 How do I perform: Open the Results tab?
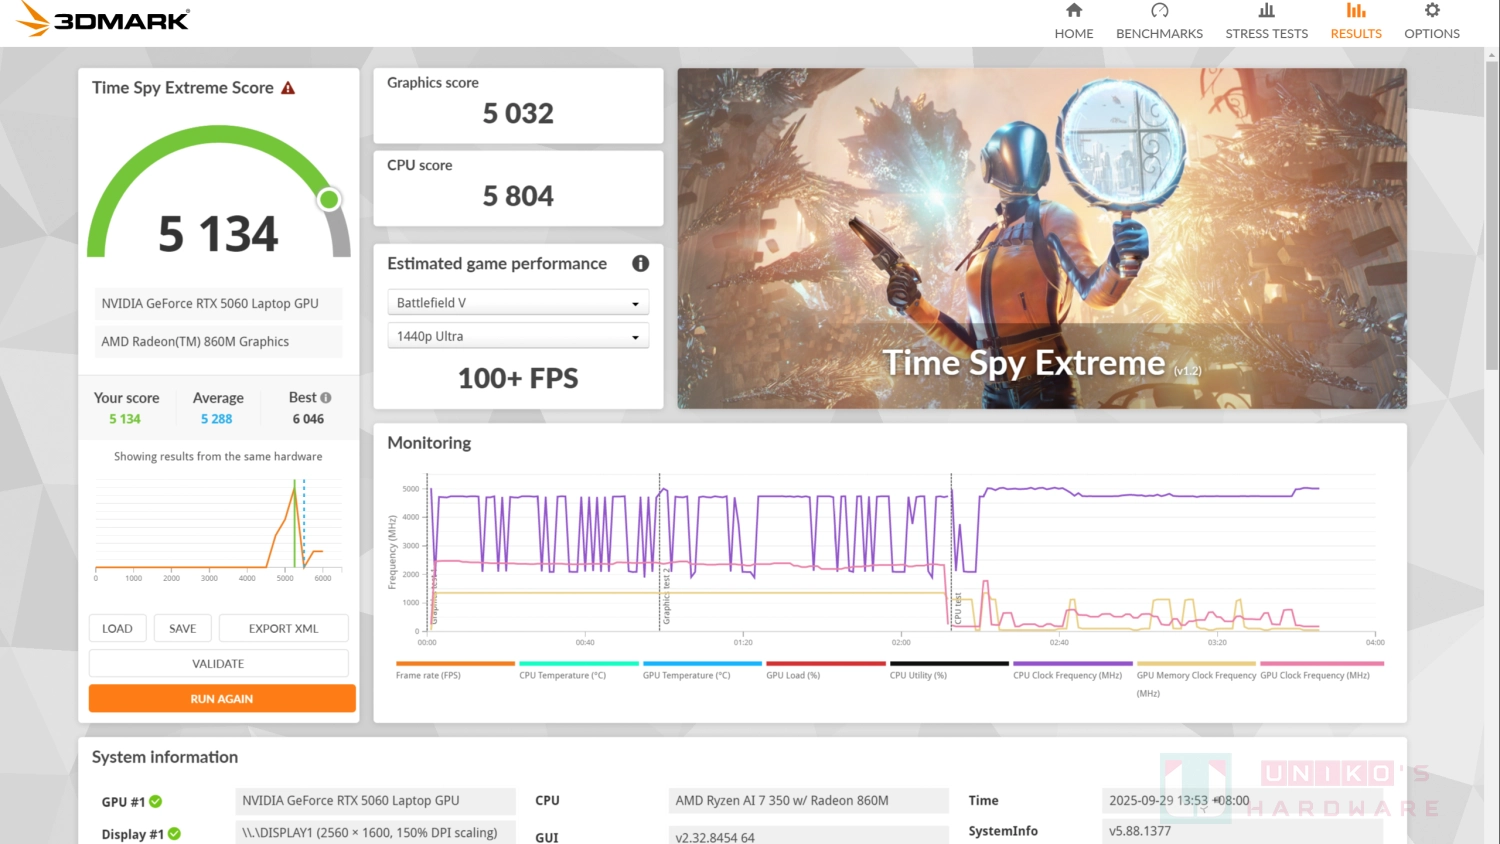(1356, 21)
